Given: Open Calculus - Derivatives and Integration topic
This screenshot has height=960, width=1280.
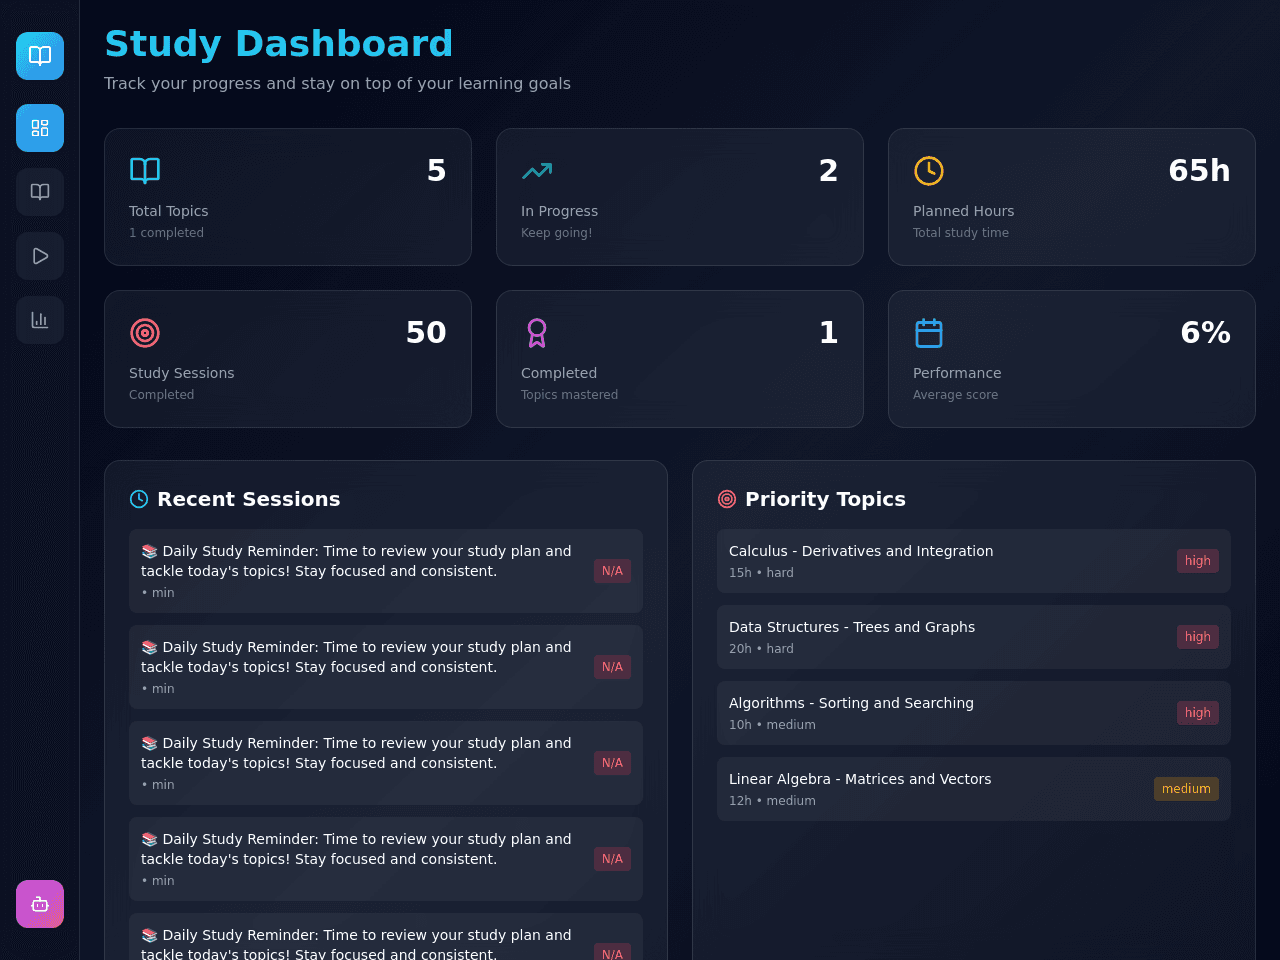Looking at the screenshot, I should tap(974, 561).
